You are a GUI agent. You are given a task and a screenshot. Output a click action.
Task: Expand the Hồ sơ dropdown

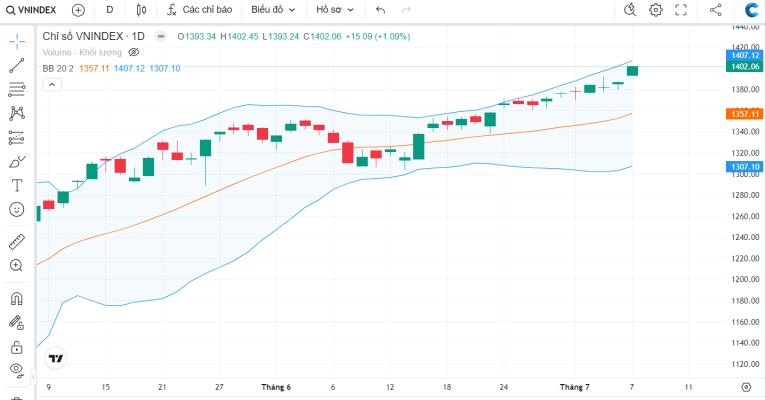point(335,10)
